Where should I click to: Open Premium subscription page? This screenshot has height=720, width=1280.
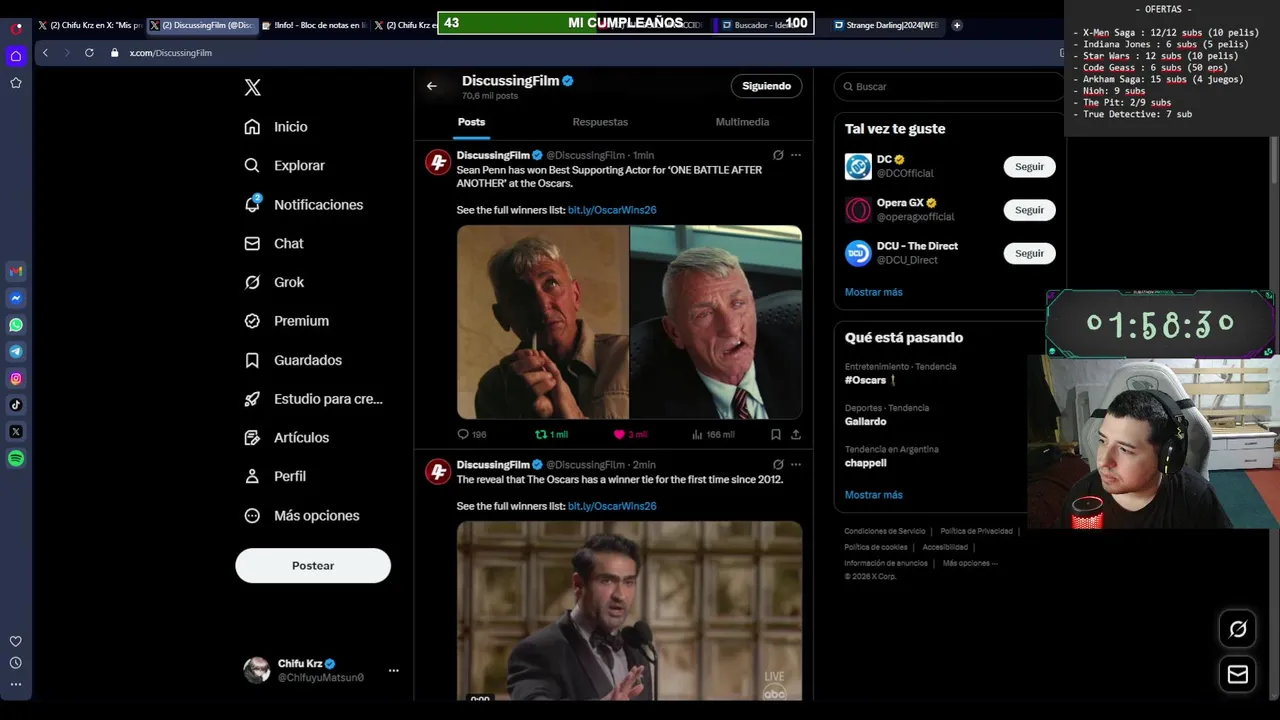click(287, 321)
